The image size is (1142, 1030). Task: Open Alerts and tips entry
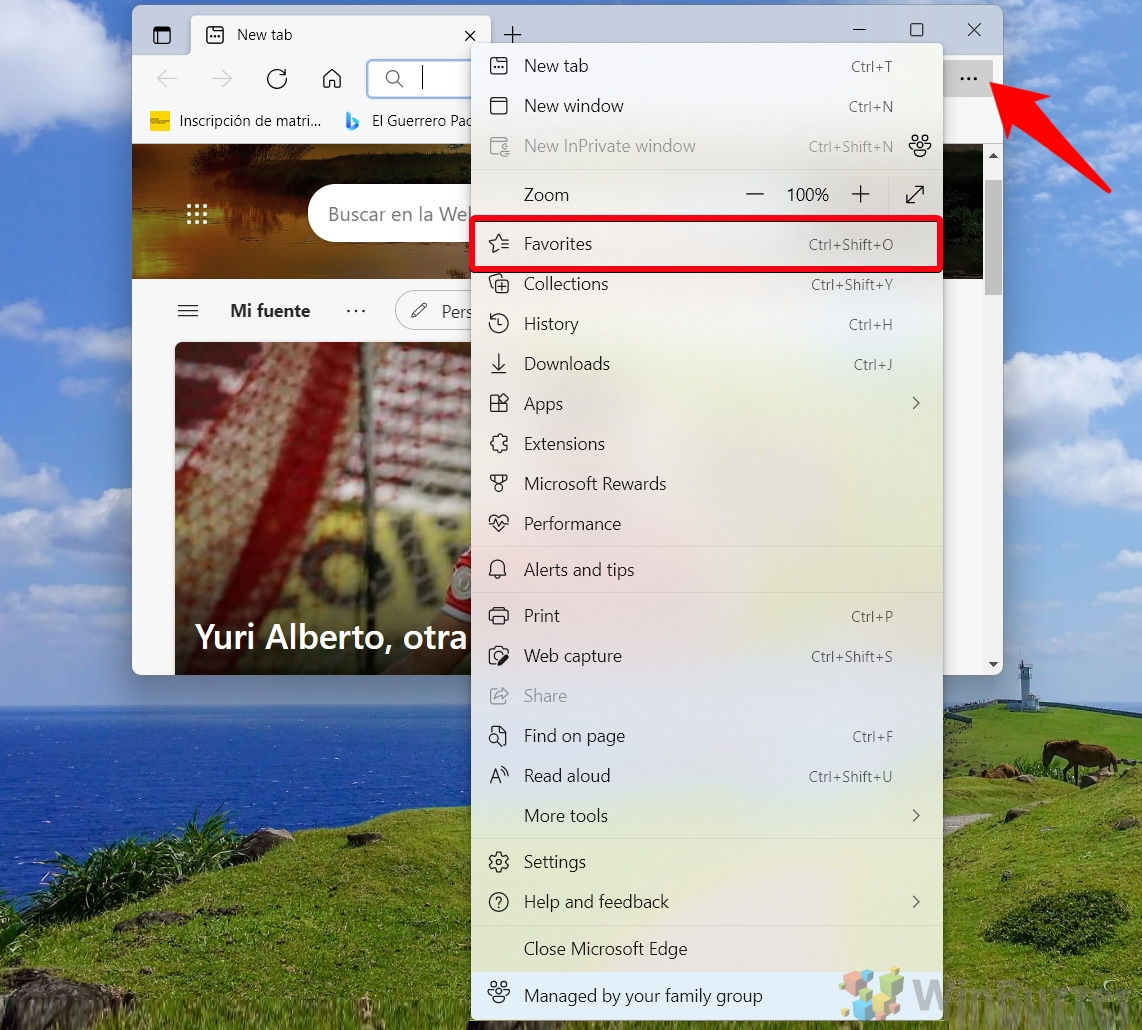click(706, 570)
